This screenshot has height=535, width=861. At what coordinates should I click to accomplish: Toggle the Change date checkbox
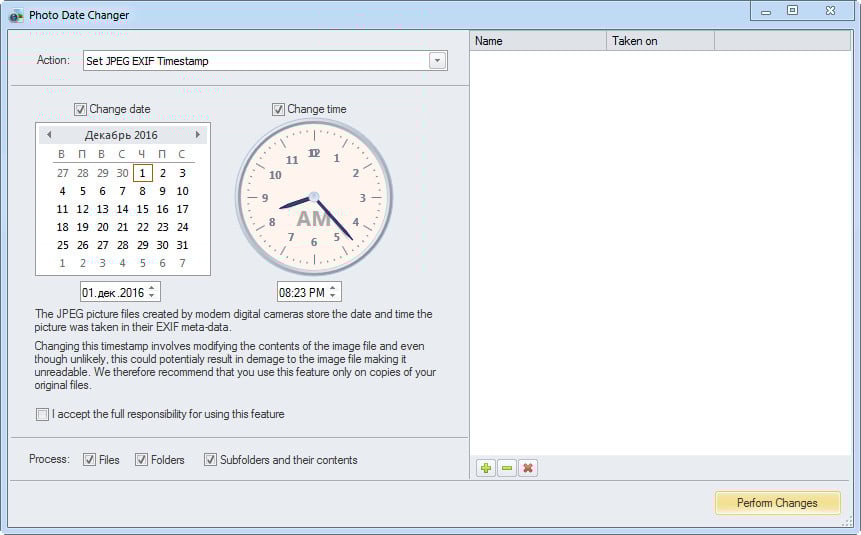[x=80, y=109]
